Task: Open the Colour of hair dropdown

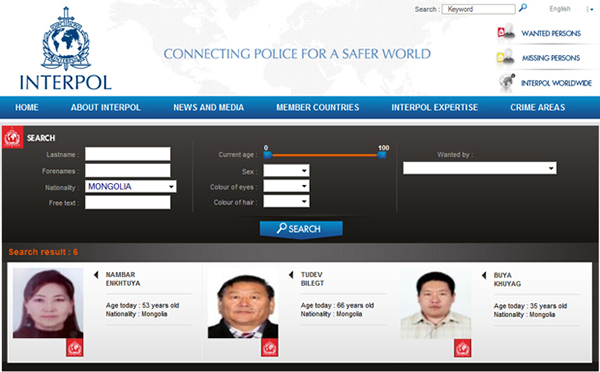Action: point(286,201)
